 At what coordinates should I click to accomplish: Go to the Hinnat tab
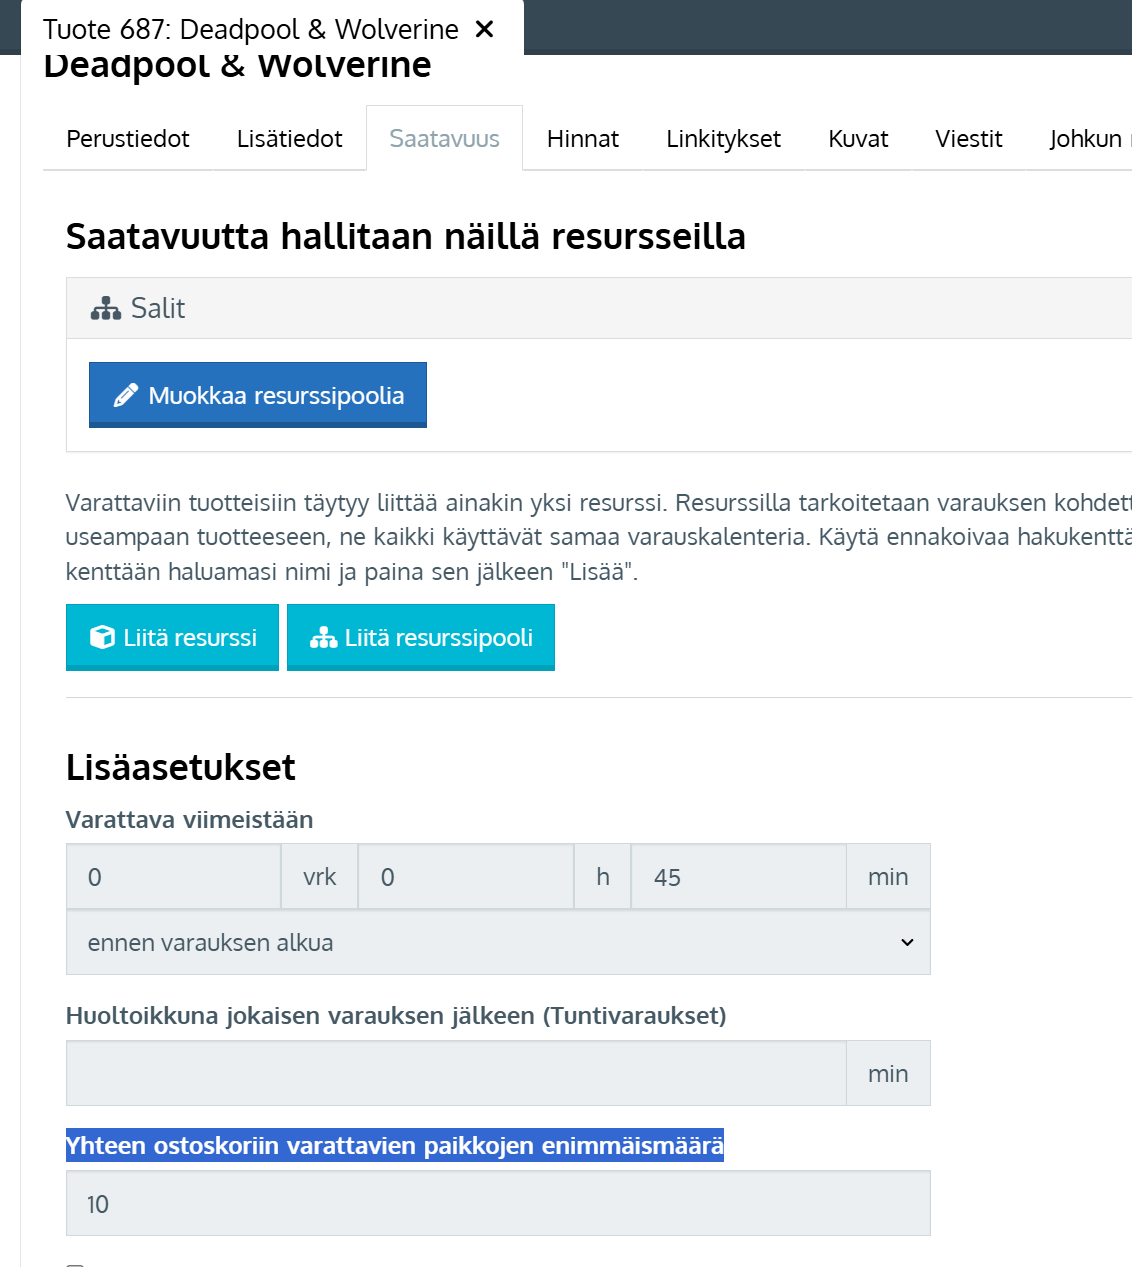[582, 139]
